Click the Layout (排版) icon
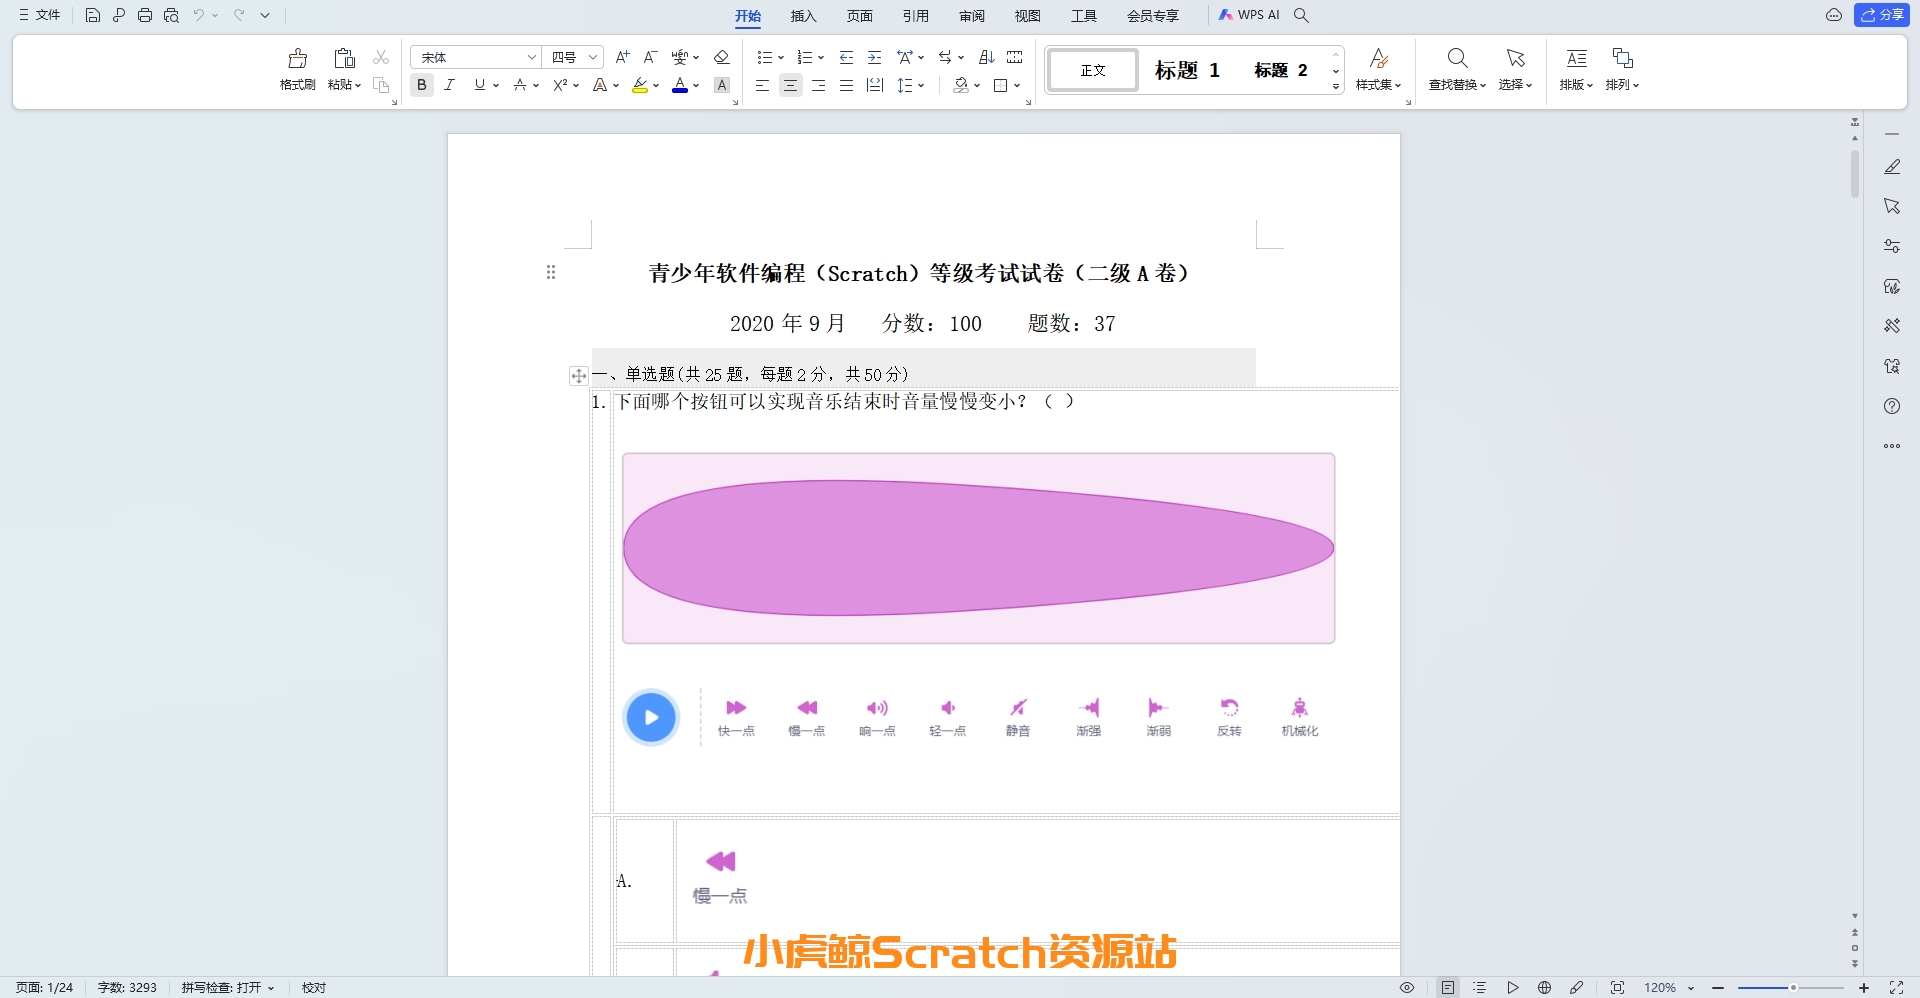1920x998 pixels. (x=1576, y=58)
